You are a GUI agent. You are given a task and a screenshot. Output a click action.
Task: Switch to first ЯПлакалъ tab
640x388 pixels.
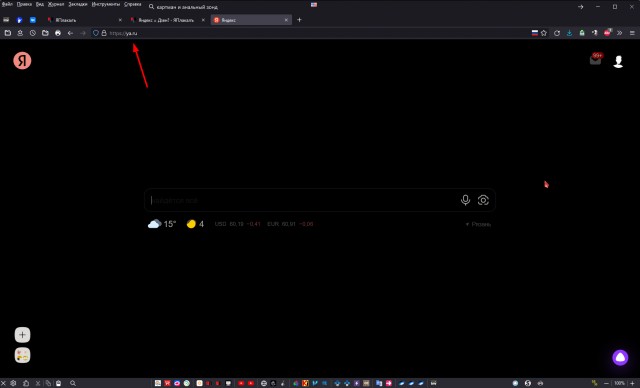(x=84, y=20)
